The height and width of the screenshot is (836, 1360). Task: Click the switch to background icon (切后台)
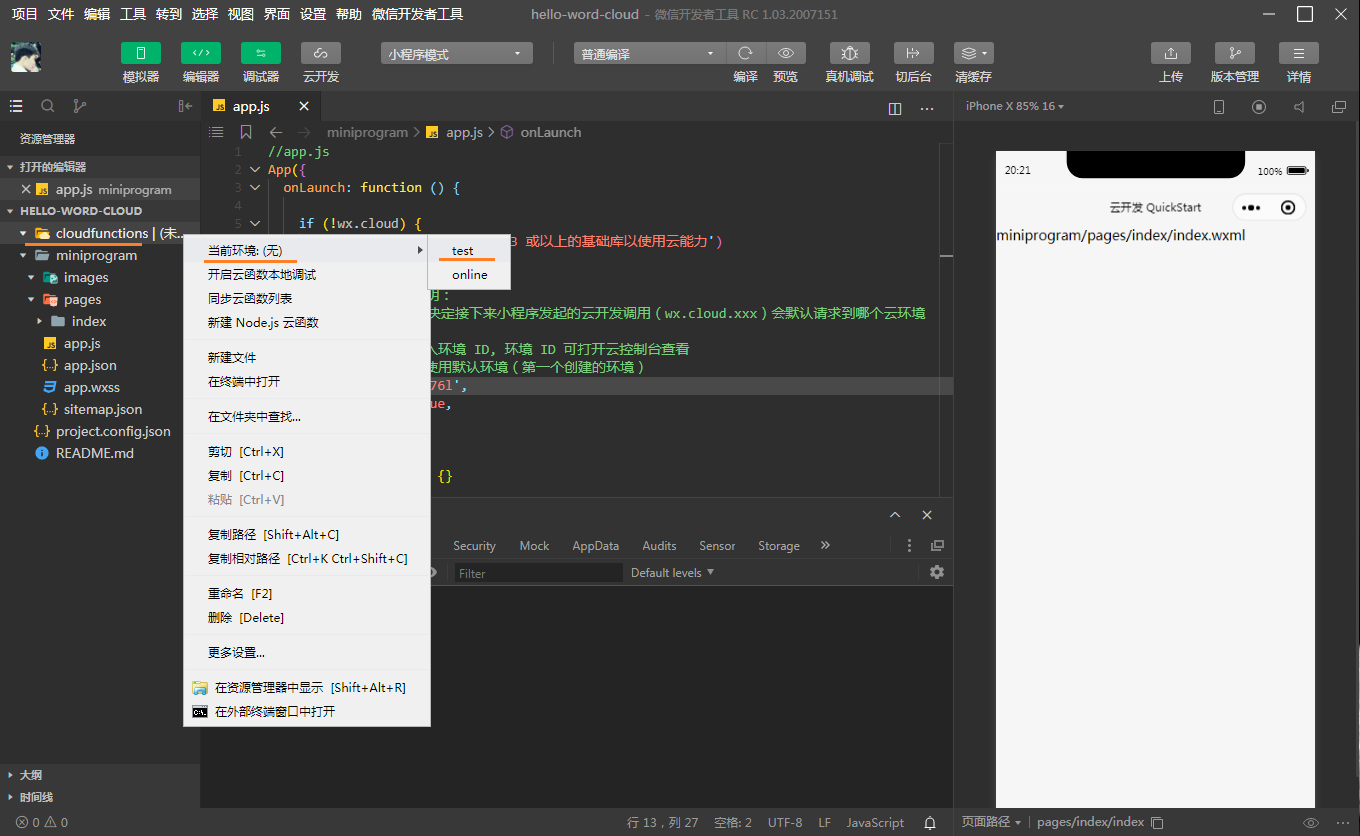[x=913, y=53]
